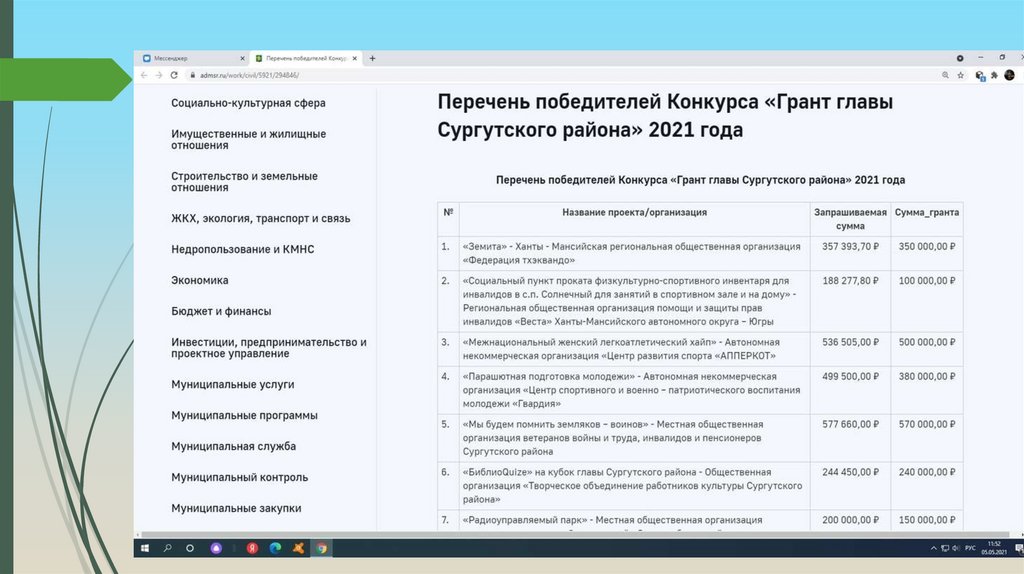
Task: Open taskbar search magnifier
Action: (x=168, y=548)
